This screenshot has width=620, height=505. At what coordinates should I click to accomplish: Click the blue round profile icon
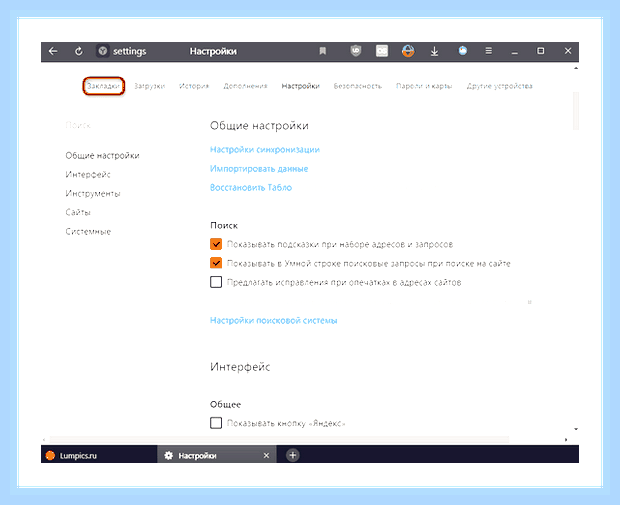pos(463,51)
